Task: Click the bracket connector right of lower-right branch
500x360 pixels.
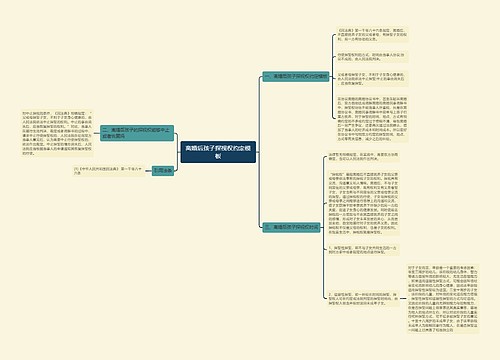Action: [x=324, y=227]
